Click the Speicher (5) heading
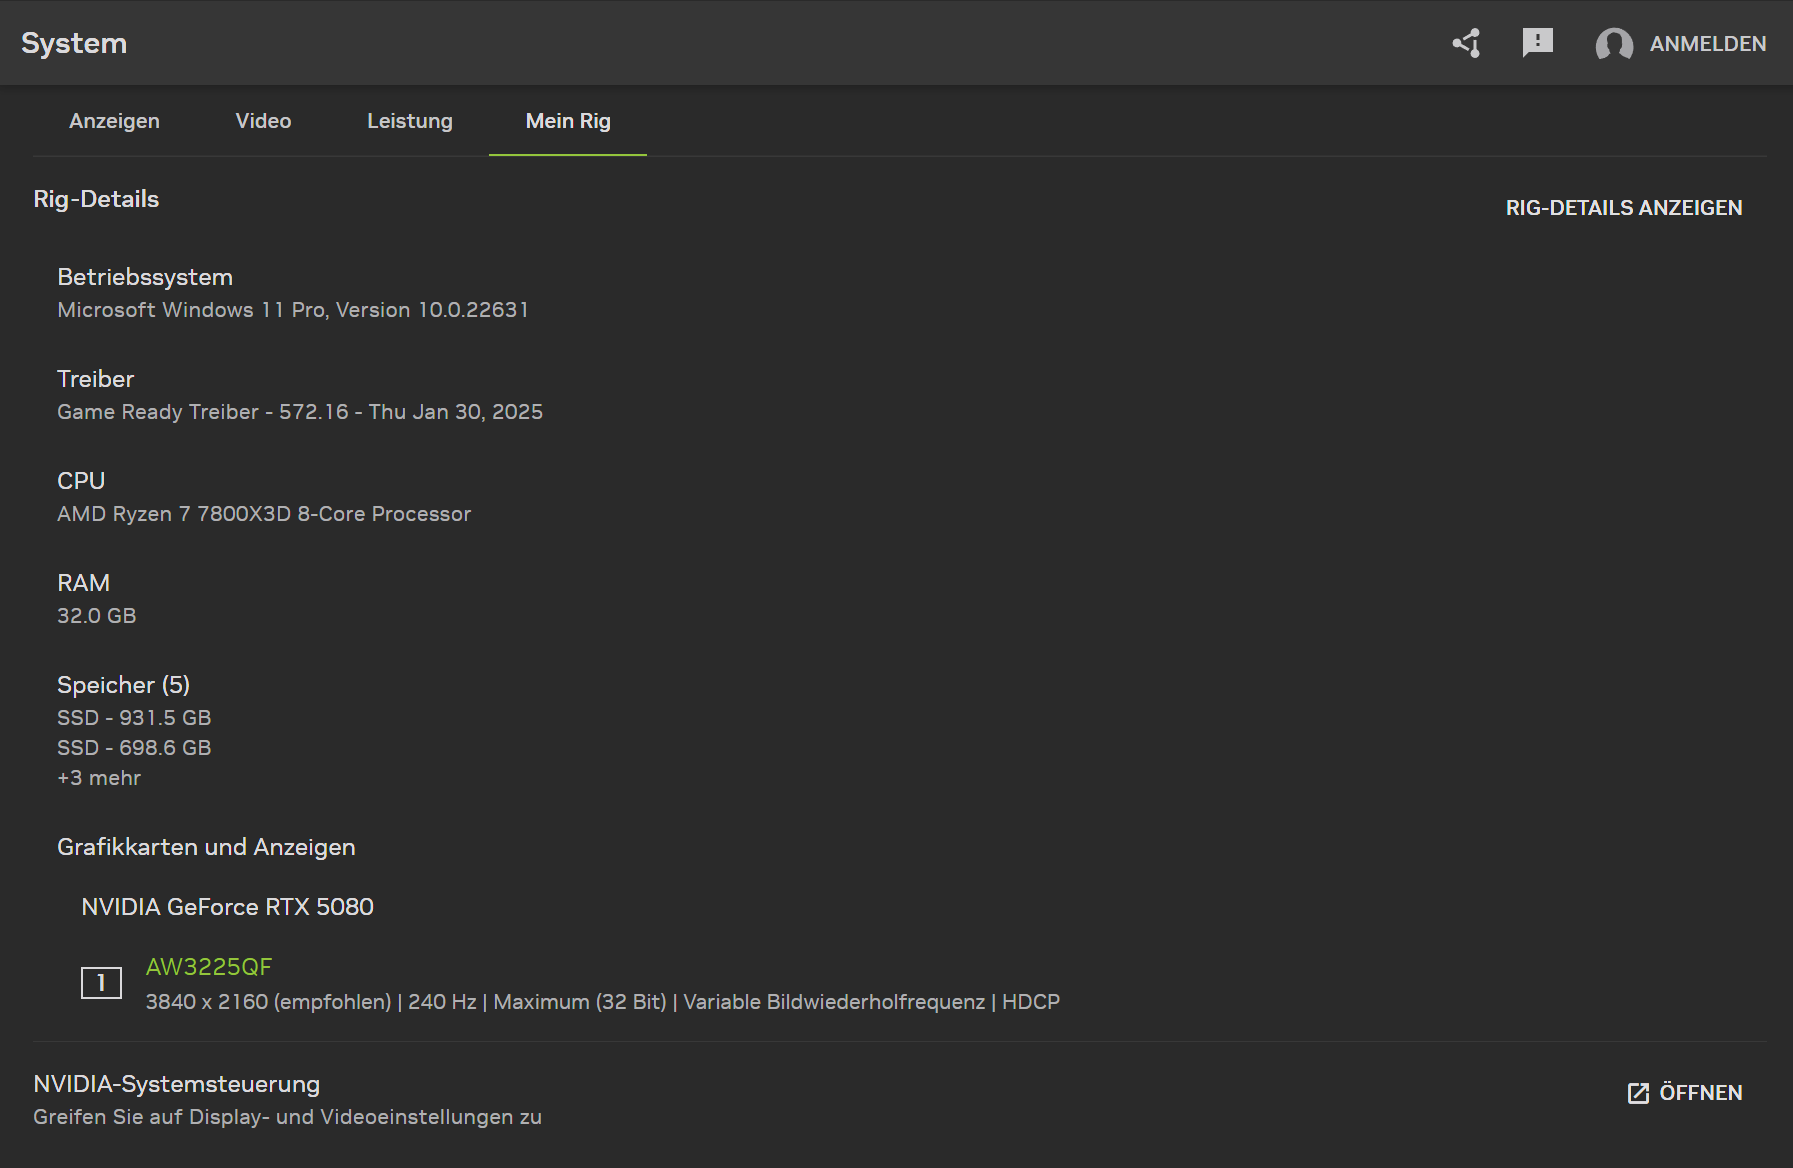The image size is (1793, 1168). point(123,685)
